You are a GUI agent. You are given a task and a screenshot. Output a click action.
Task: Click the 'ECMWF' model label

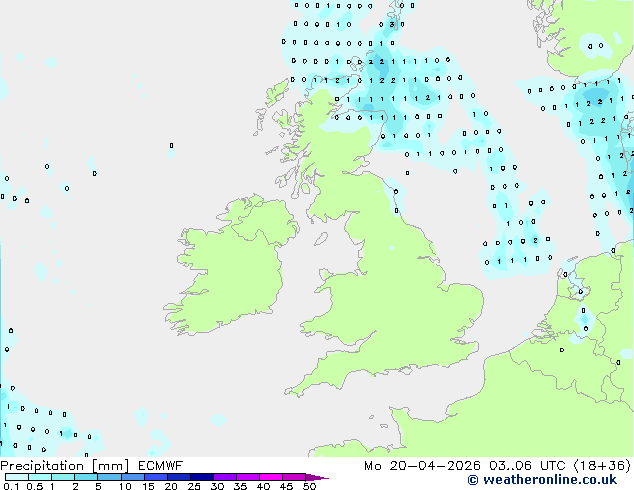[x=161, y=466]
